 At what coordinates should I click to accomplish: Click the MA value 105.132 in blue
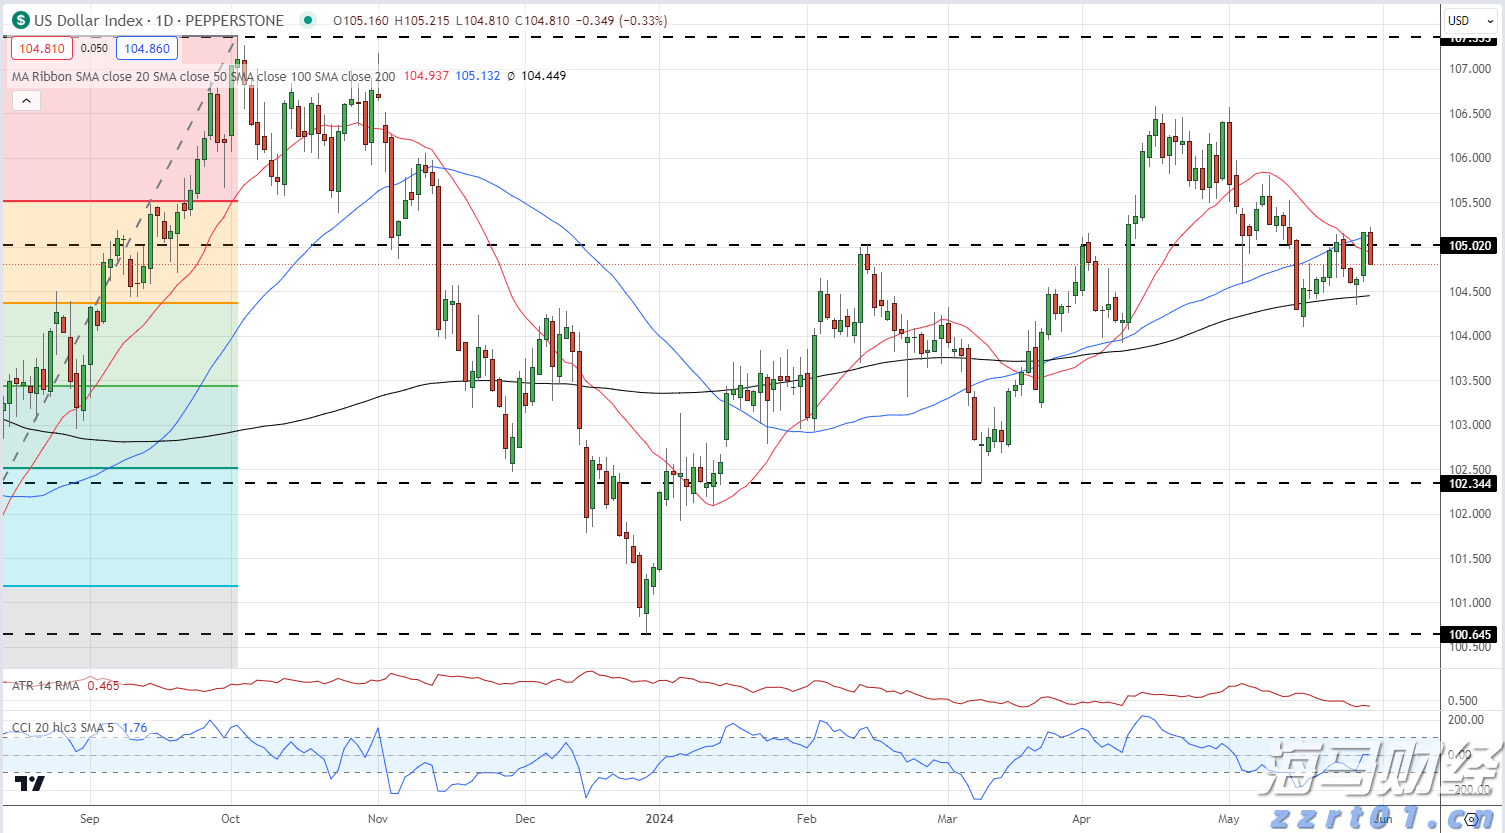click(478, 76)
